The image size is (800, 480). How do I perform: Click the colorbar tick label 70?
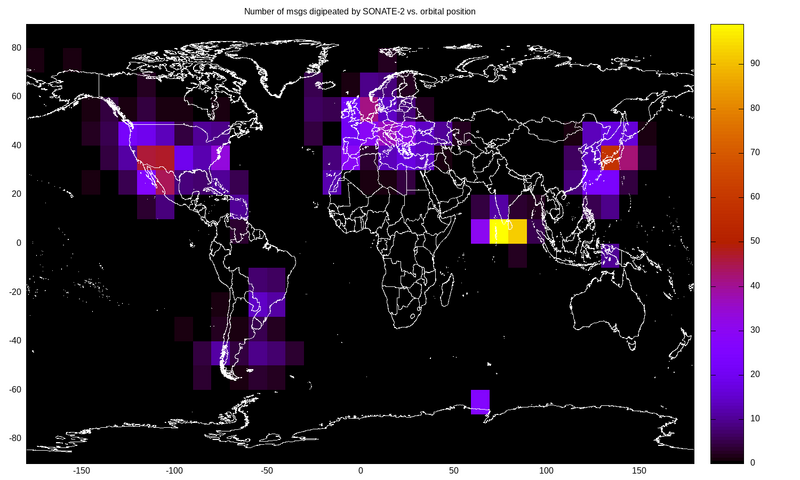[x=756, y=152]
